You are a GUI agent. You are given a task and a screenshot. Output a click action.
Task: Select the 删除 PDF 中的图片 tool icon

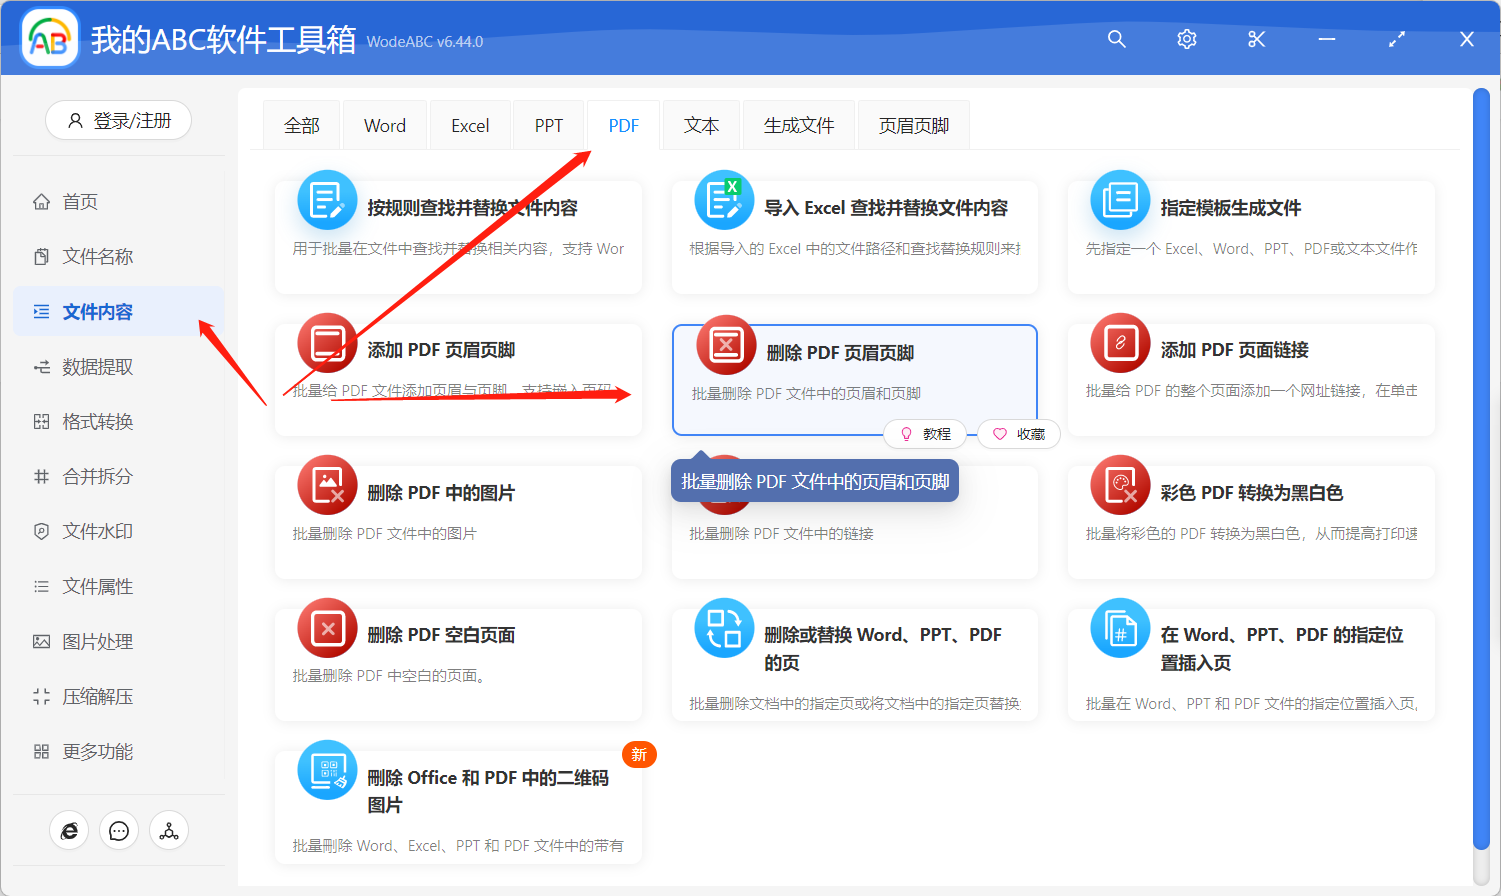326,487
